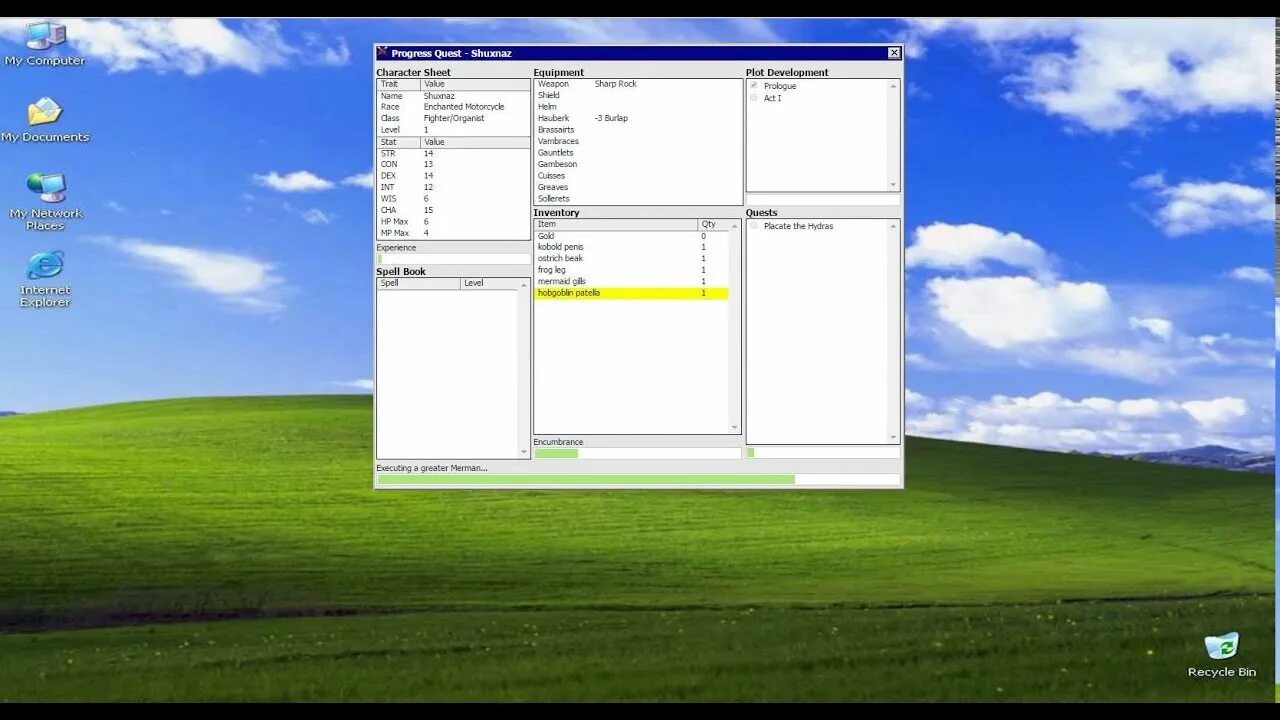Select the mermaid gills inventory row
1280x720 pixels.
point(632,282)
